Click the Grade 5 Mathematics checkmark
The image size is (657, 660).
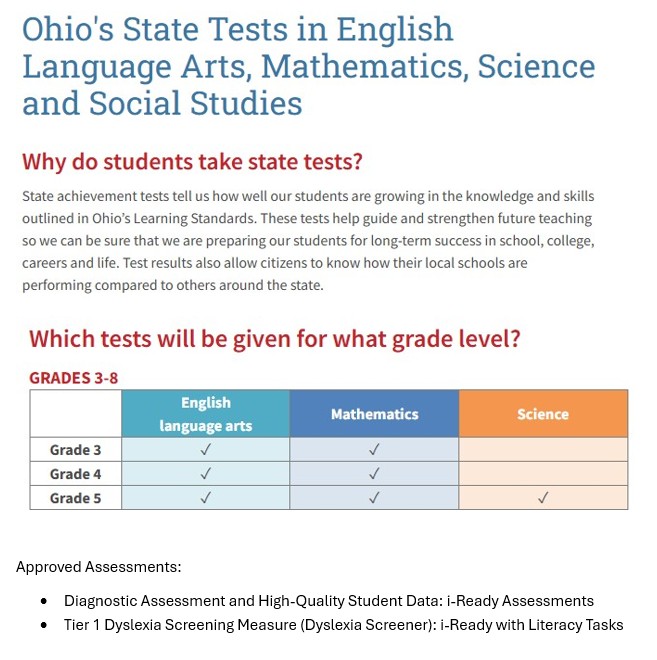374,498
